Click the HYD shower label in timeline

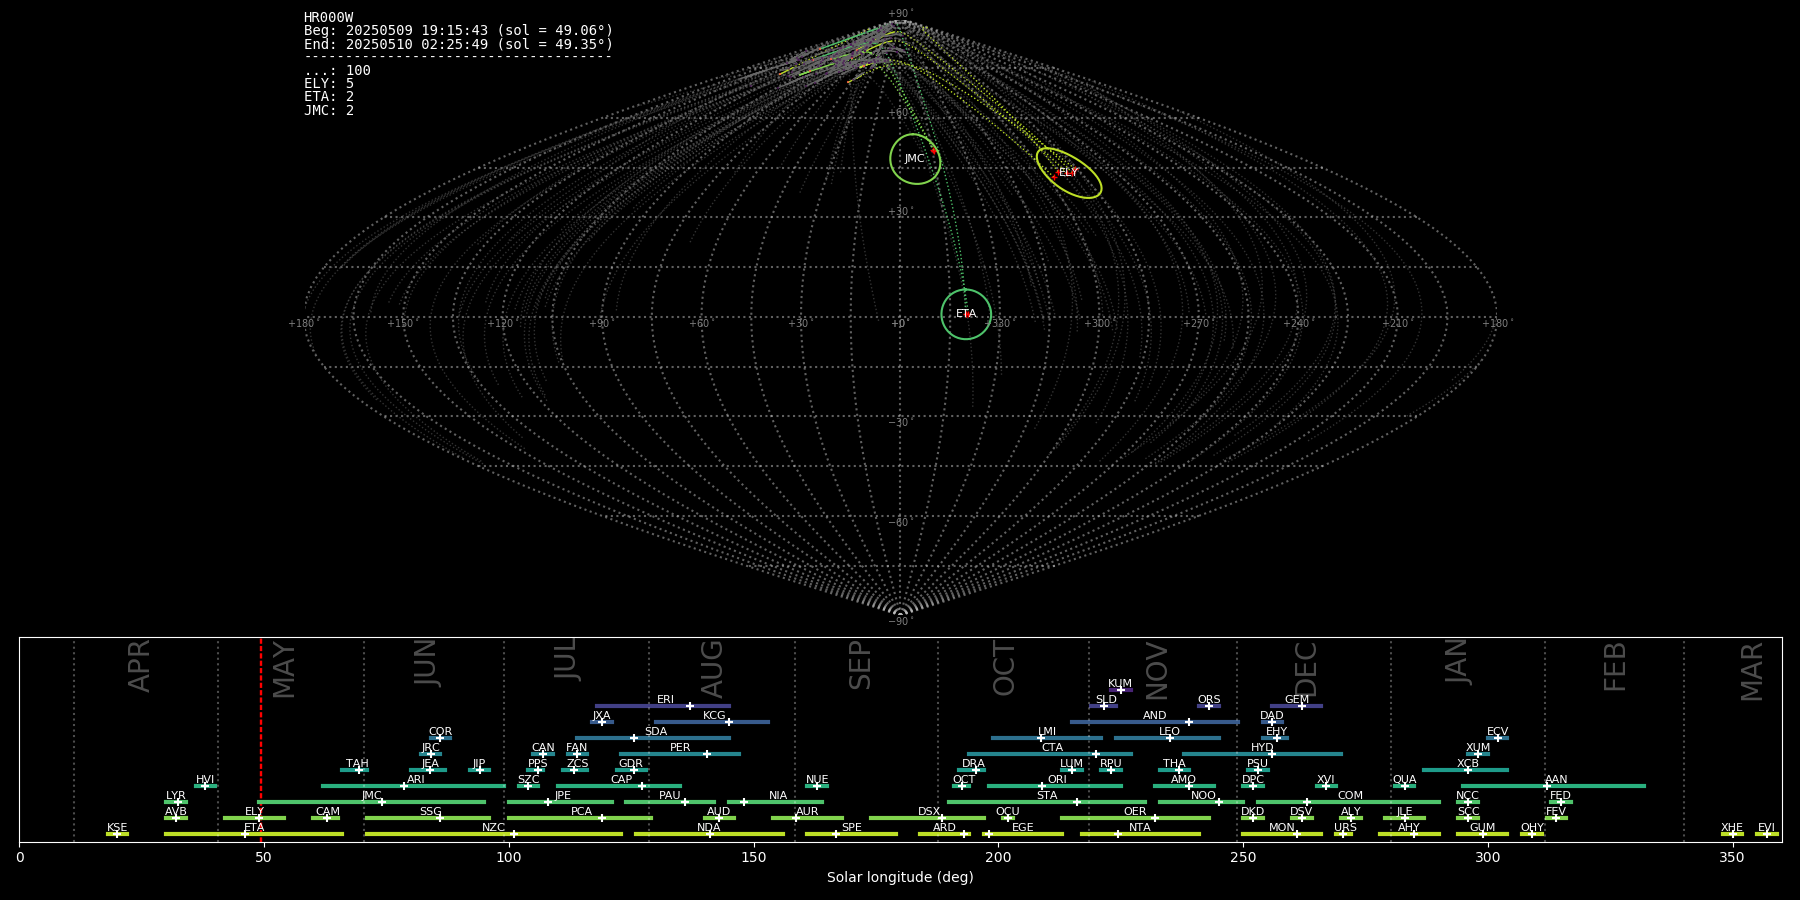pyautogui.click(x=1262, y=748)
